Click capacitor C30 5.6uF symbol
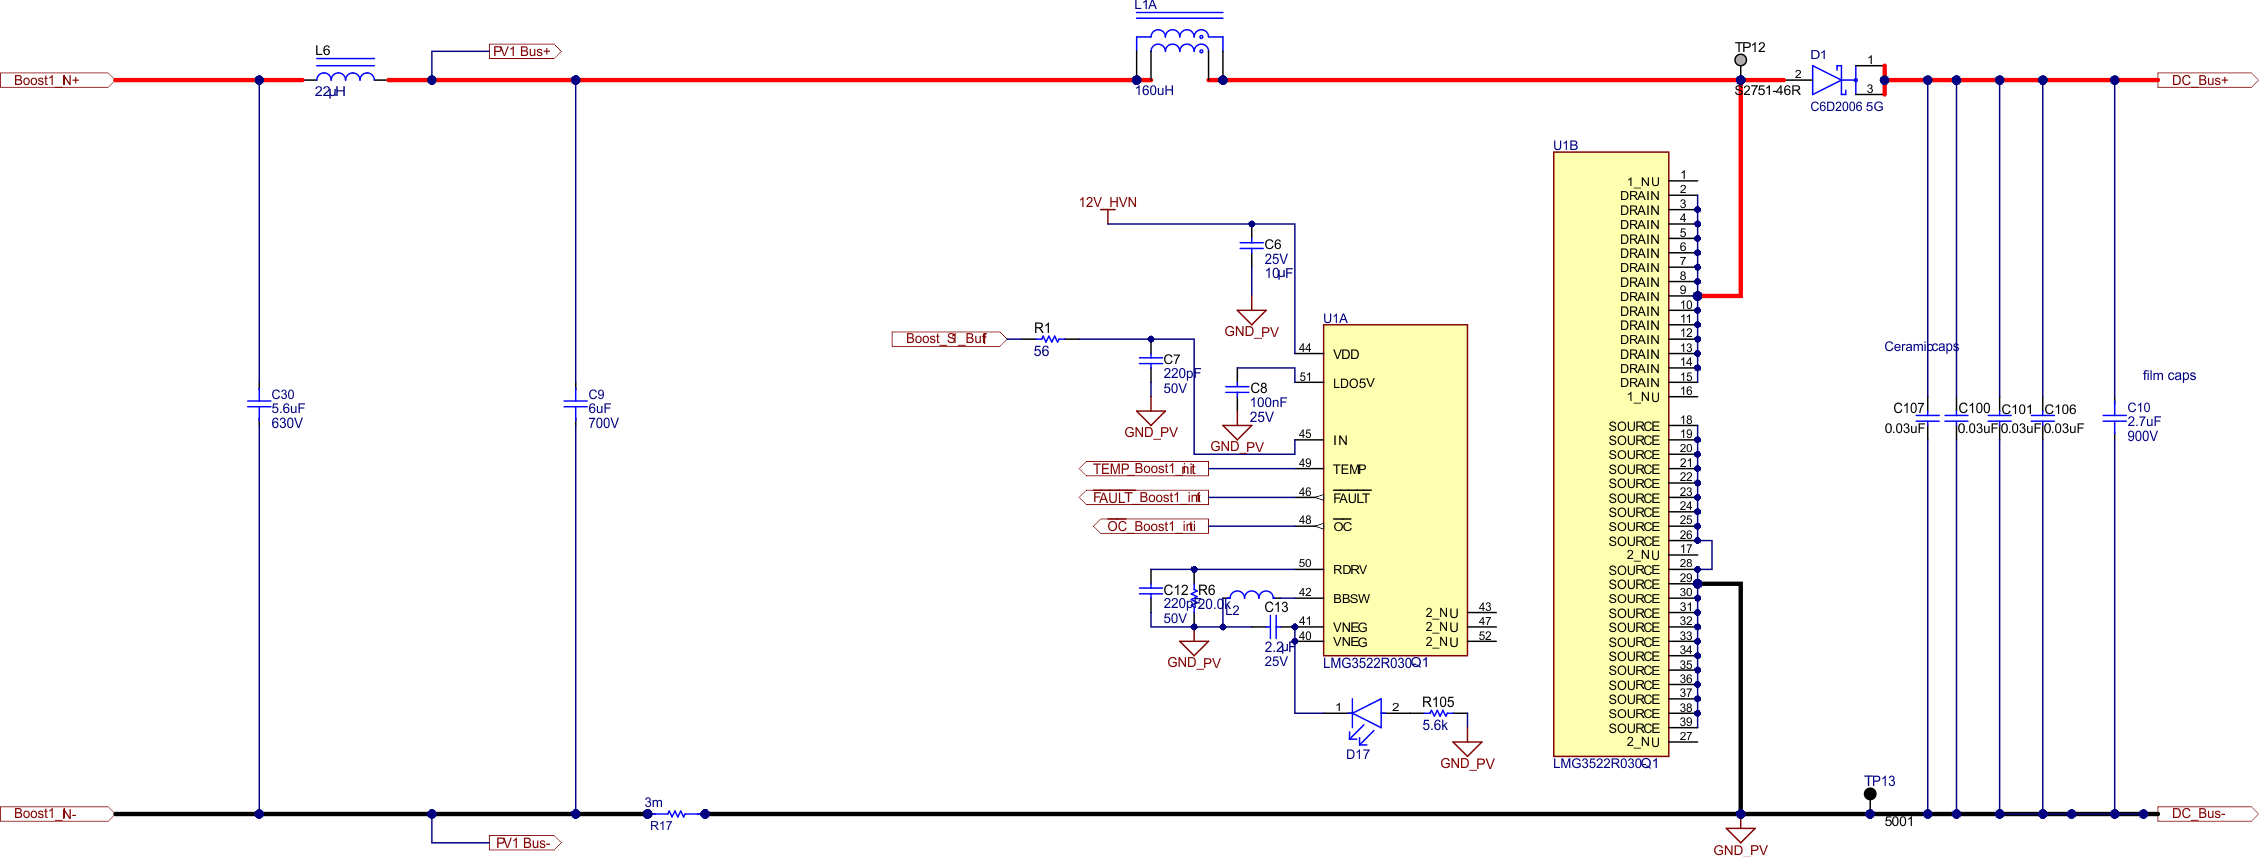Viewport: 2259px width, 857px height. pos(259,404)
